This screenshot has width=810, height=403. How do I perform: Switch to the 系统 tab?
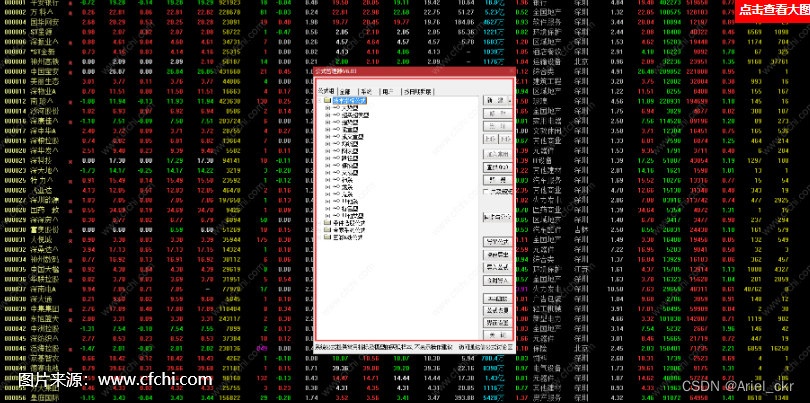367,92
